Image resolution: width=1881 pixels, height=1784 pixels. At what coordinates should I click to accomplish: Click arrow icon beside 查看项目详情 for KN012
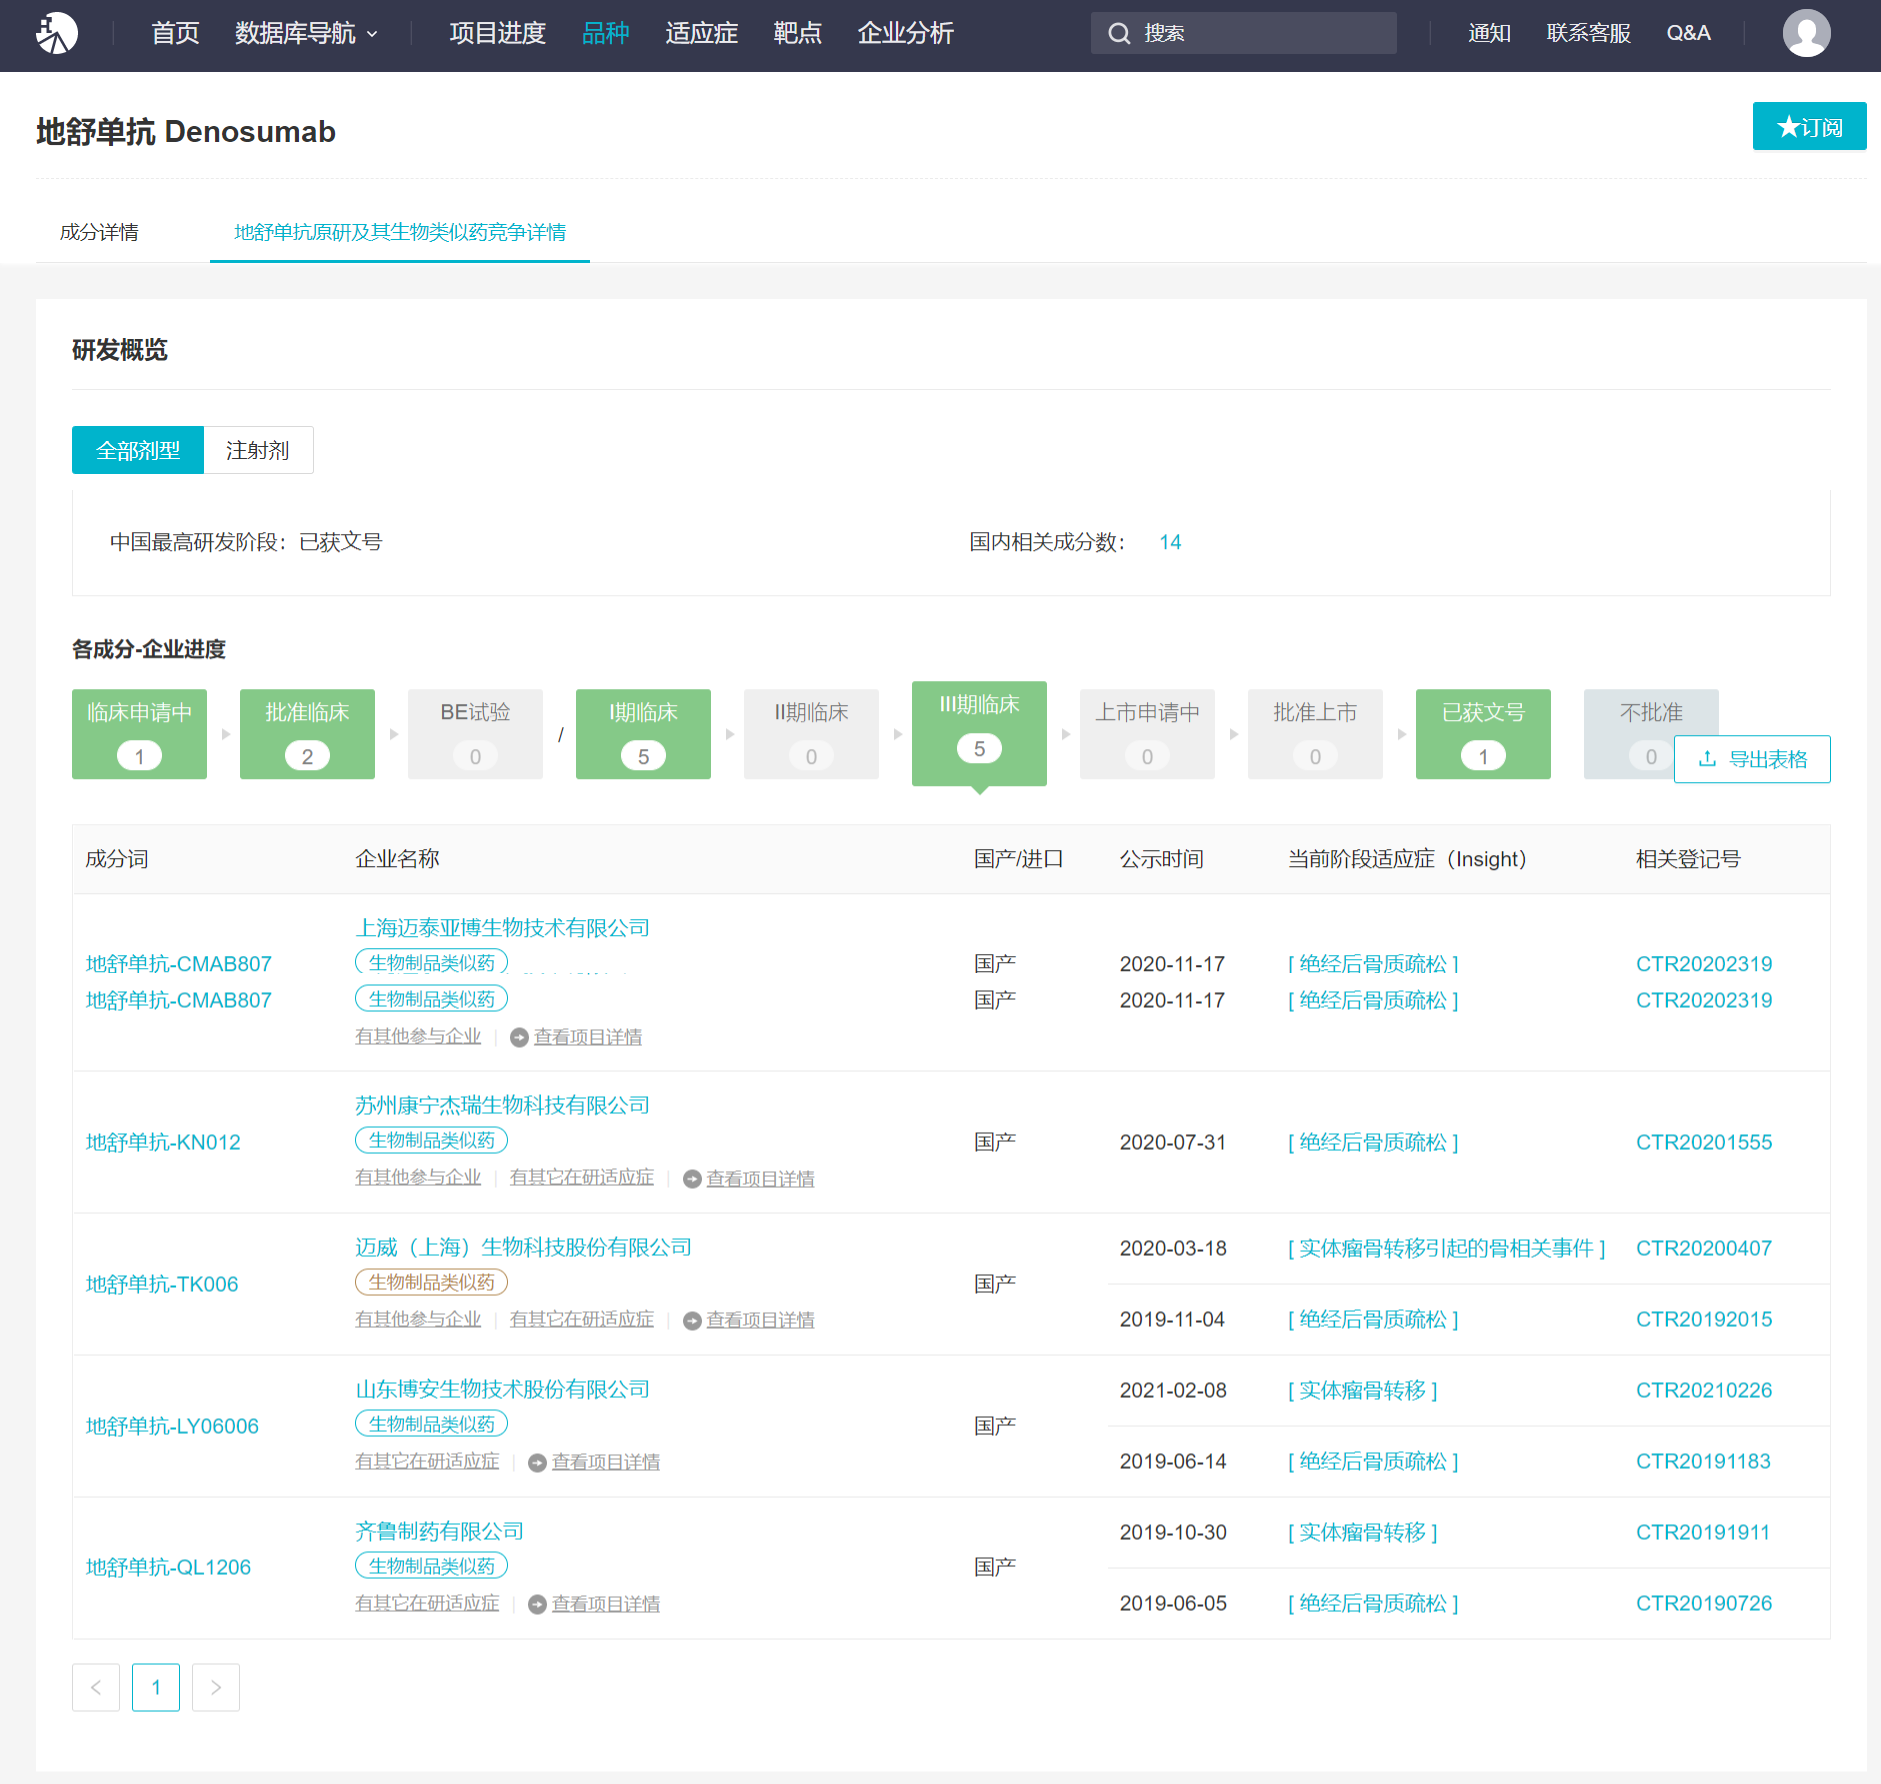coord(692,1180)
